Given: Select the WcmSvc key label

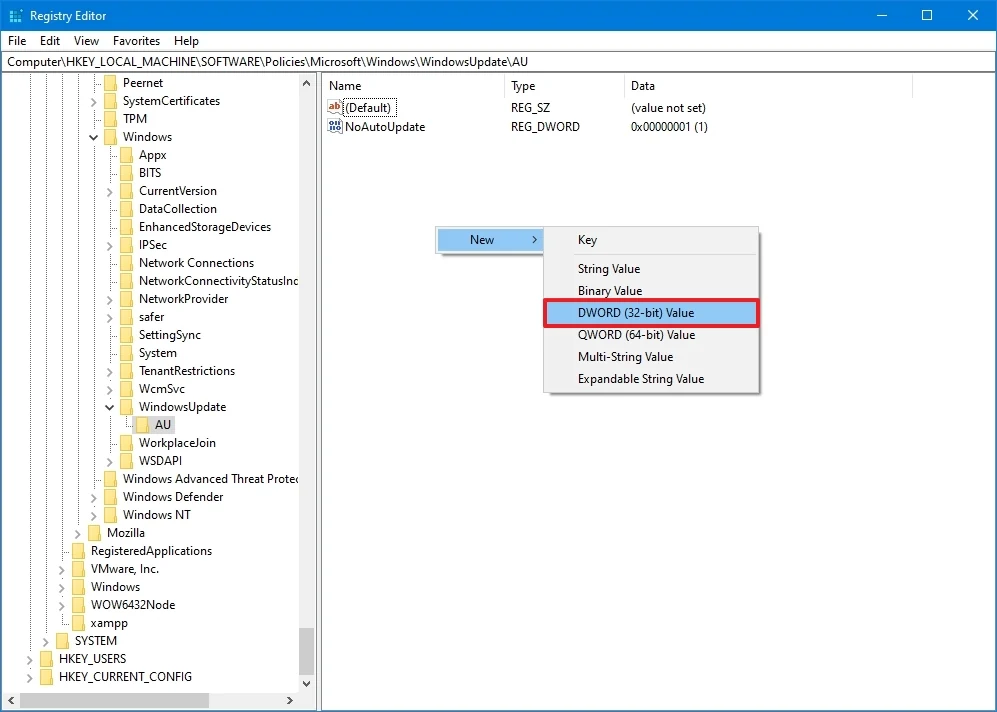Looking at the screenshot, I should pyautogui.click(x=162, y=388).
